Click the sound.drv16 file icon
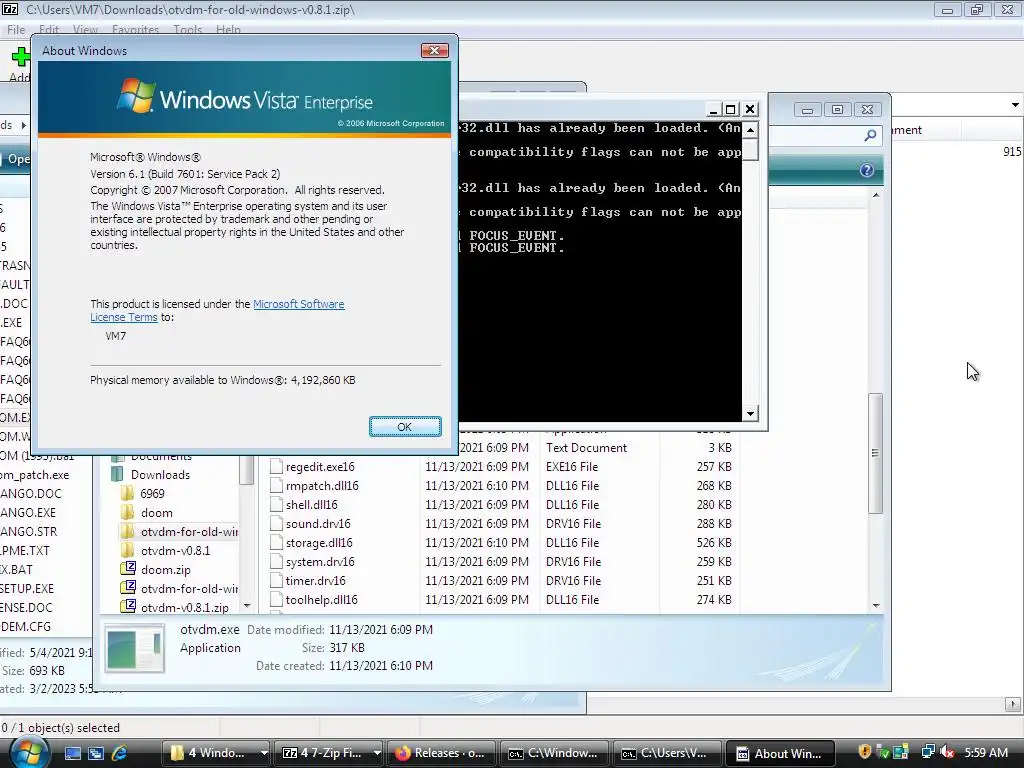The width and height of the screenshot is (1024, 768). click(276, 523)
